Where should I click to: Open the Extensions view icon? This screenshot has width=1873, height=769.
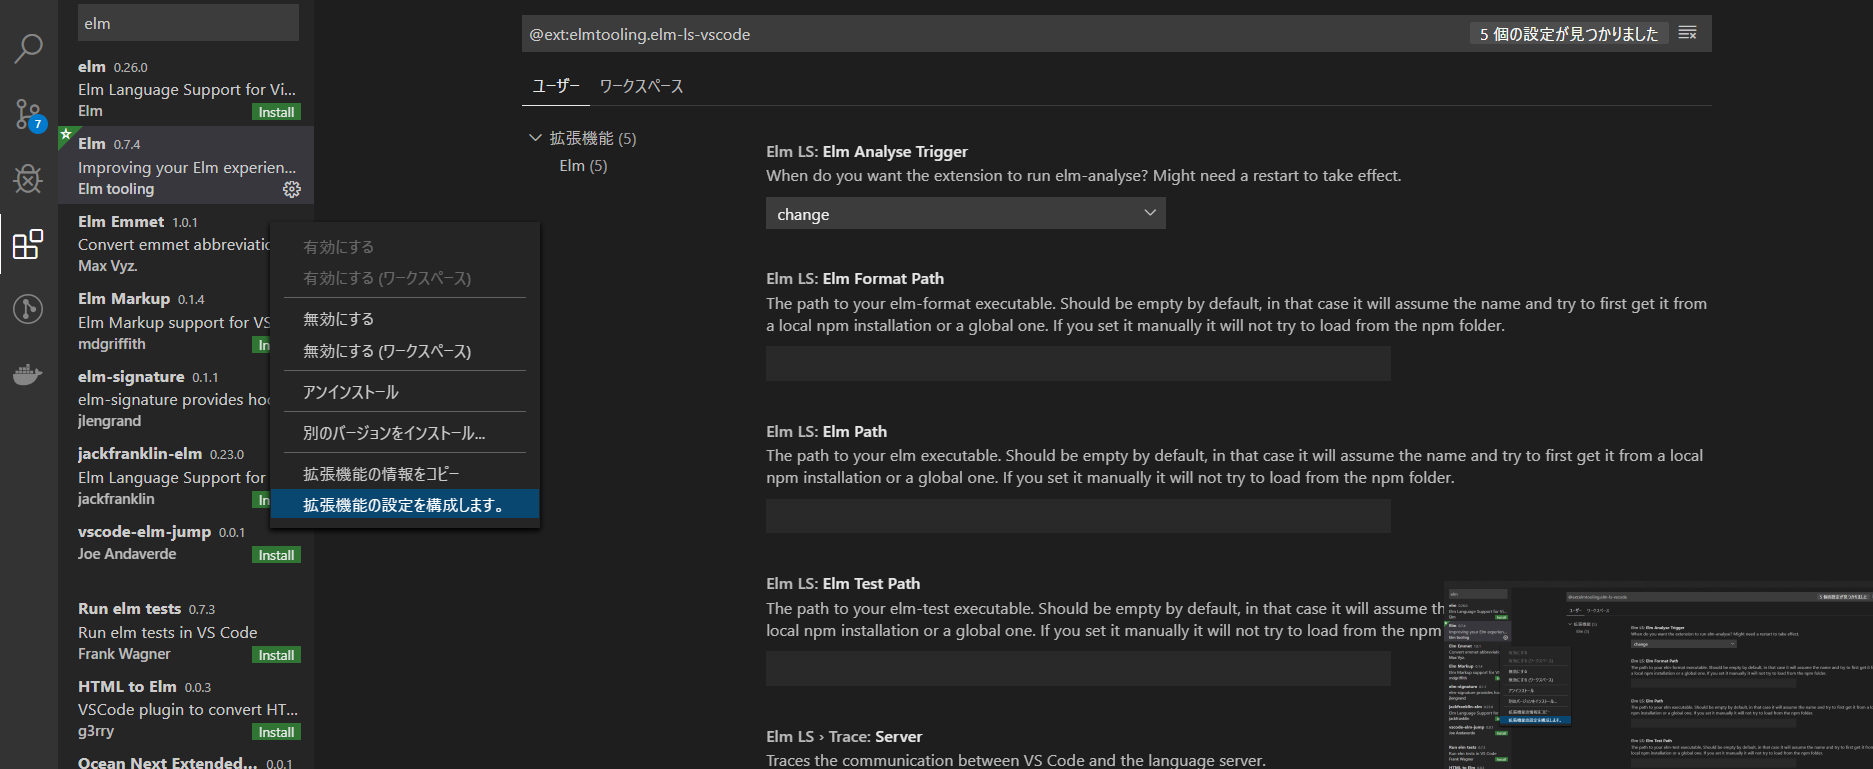28,244
